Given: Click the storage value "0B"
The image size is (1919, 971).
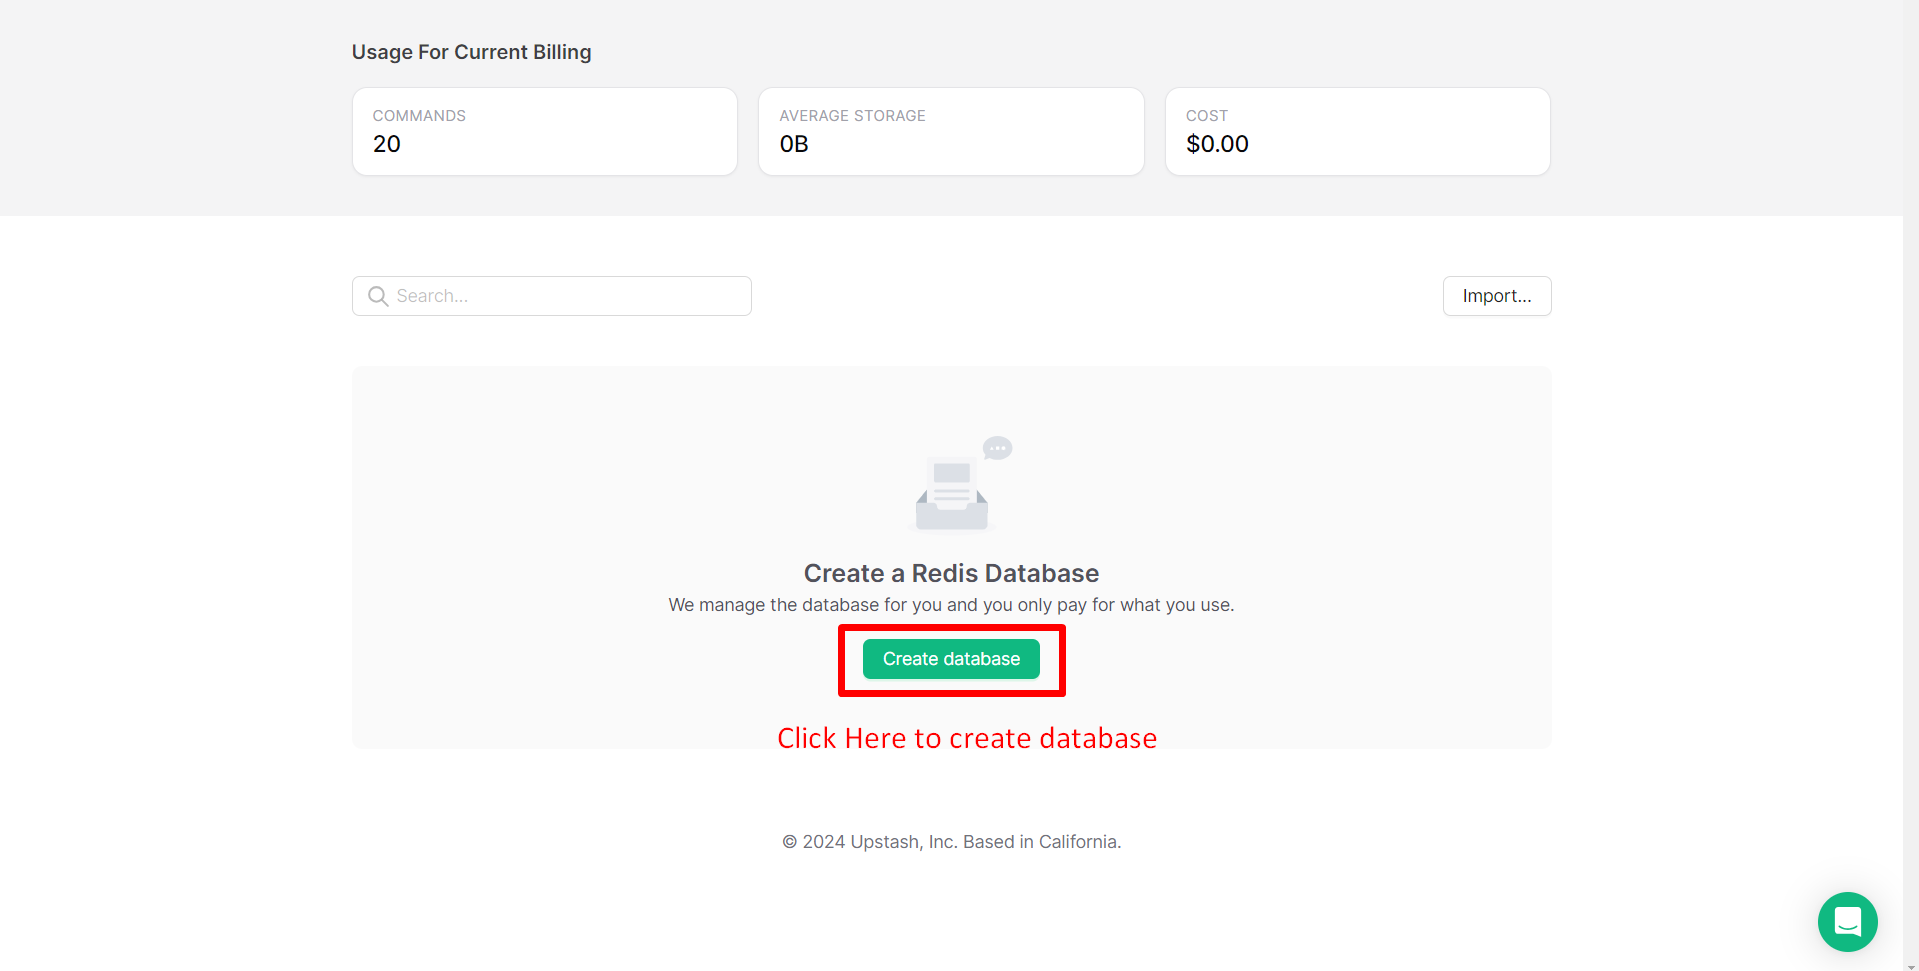Looking at the screenshot, I should (794, 144).
